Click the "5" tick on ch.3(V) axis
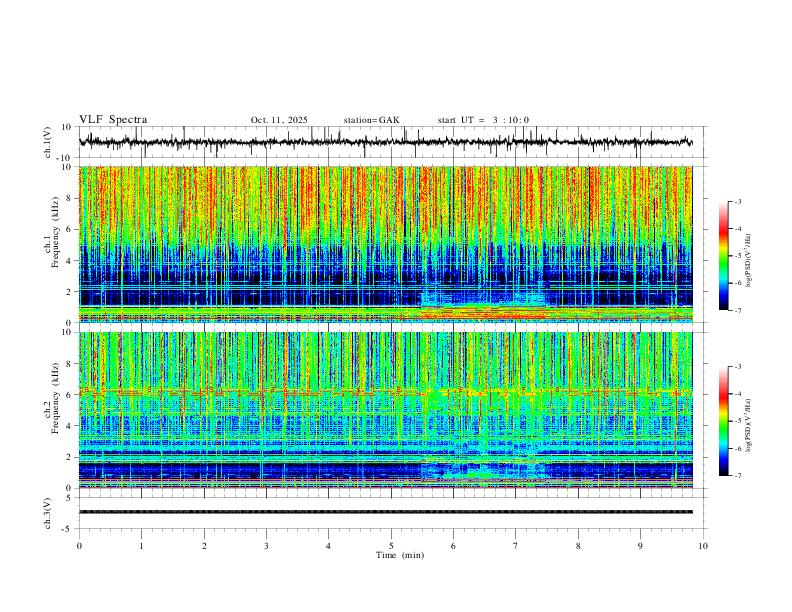This screenshot has width=792, height=612. click(x=70, y=498)
